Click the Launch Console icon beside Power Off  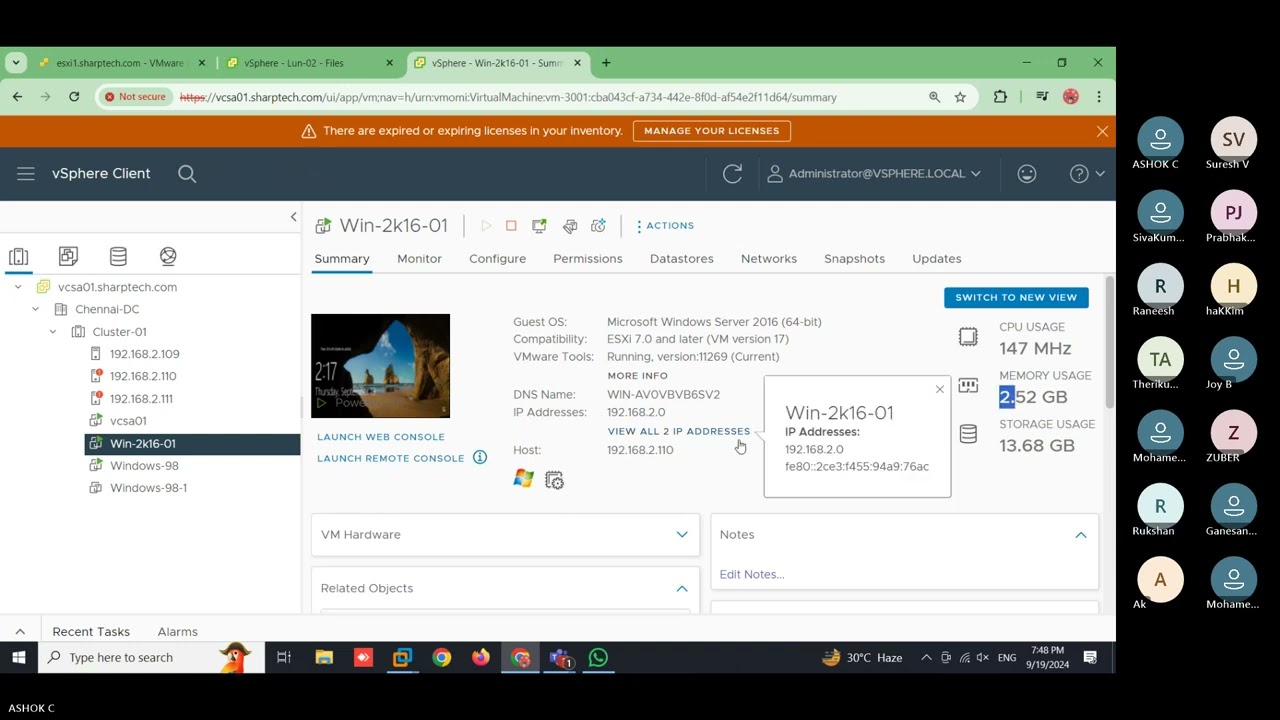click(539, 226)
